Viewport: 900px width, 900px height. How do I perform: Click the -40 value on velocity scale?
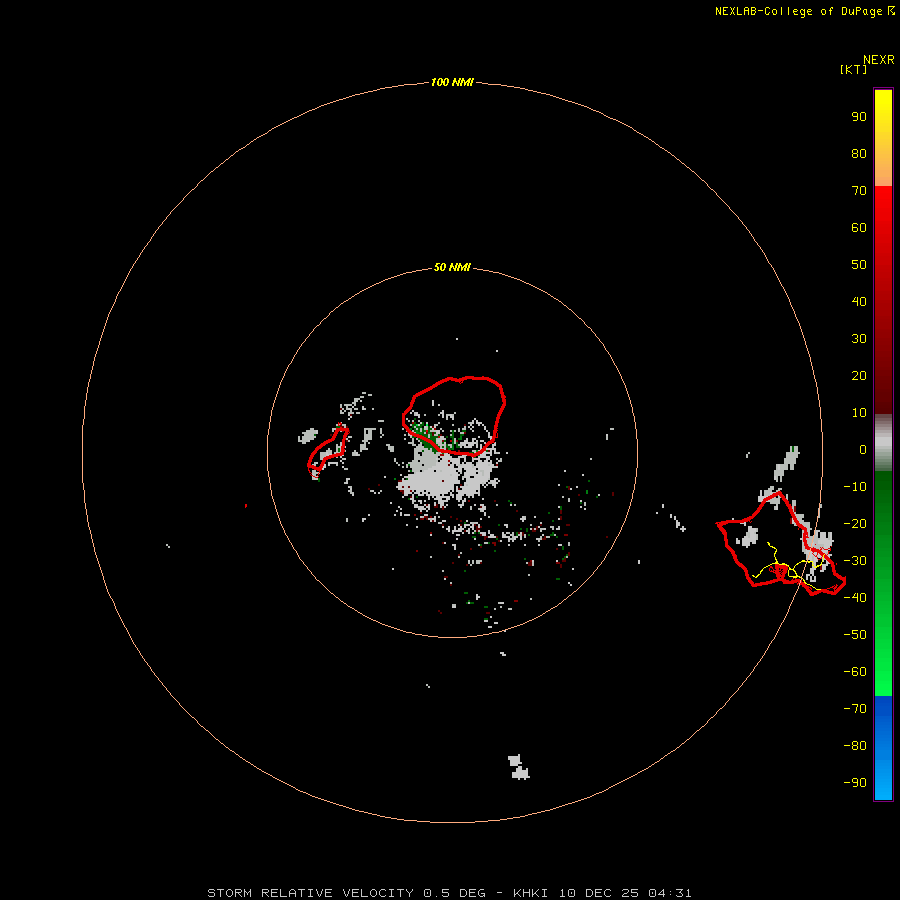point(855,598)
